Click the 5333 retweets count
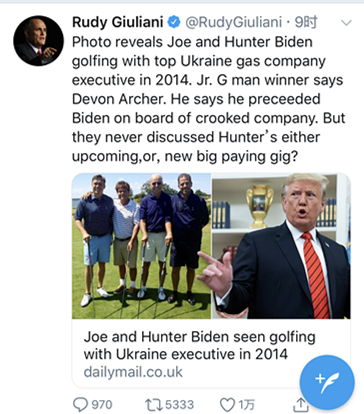The width and height of the screenshot is (364, 414). 180,405
